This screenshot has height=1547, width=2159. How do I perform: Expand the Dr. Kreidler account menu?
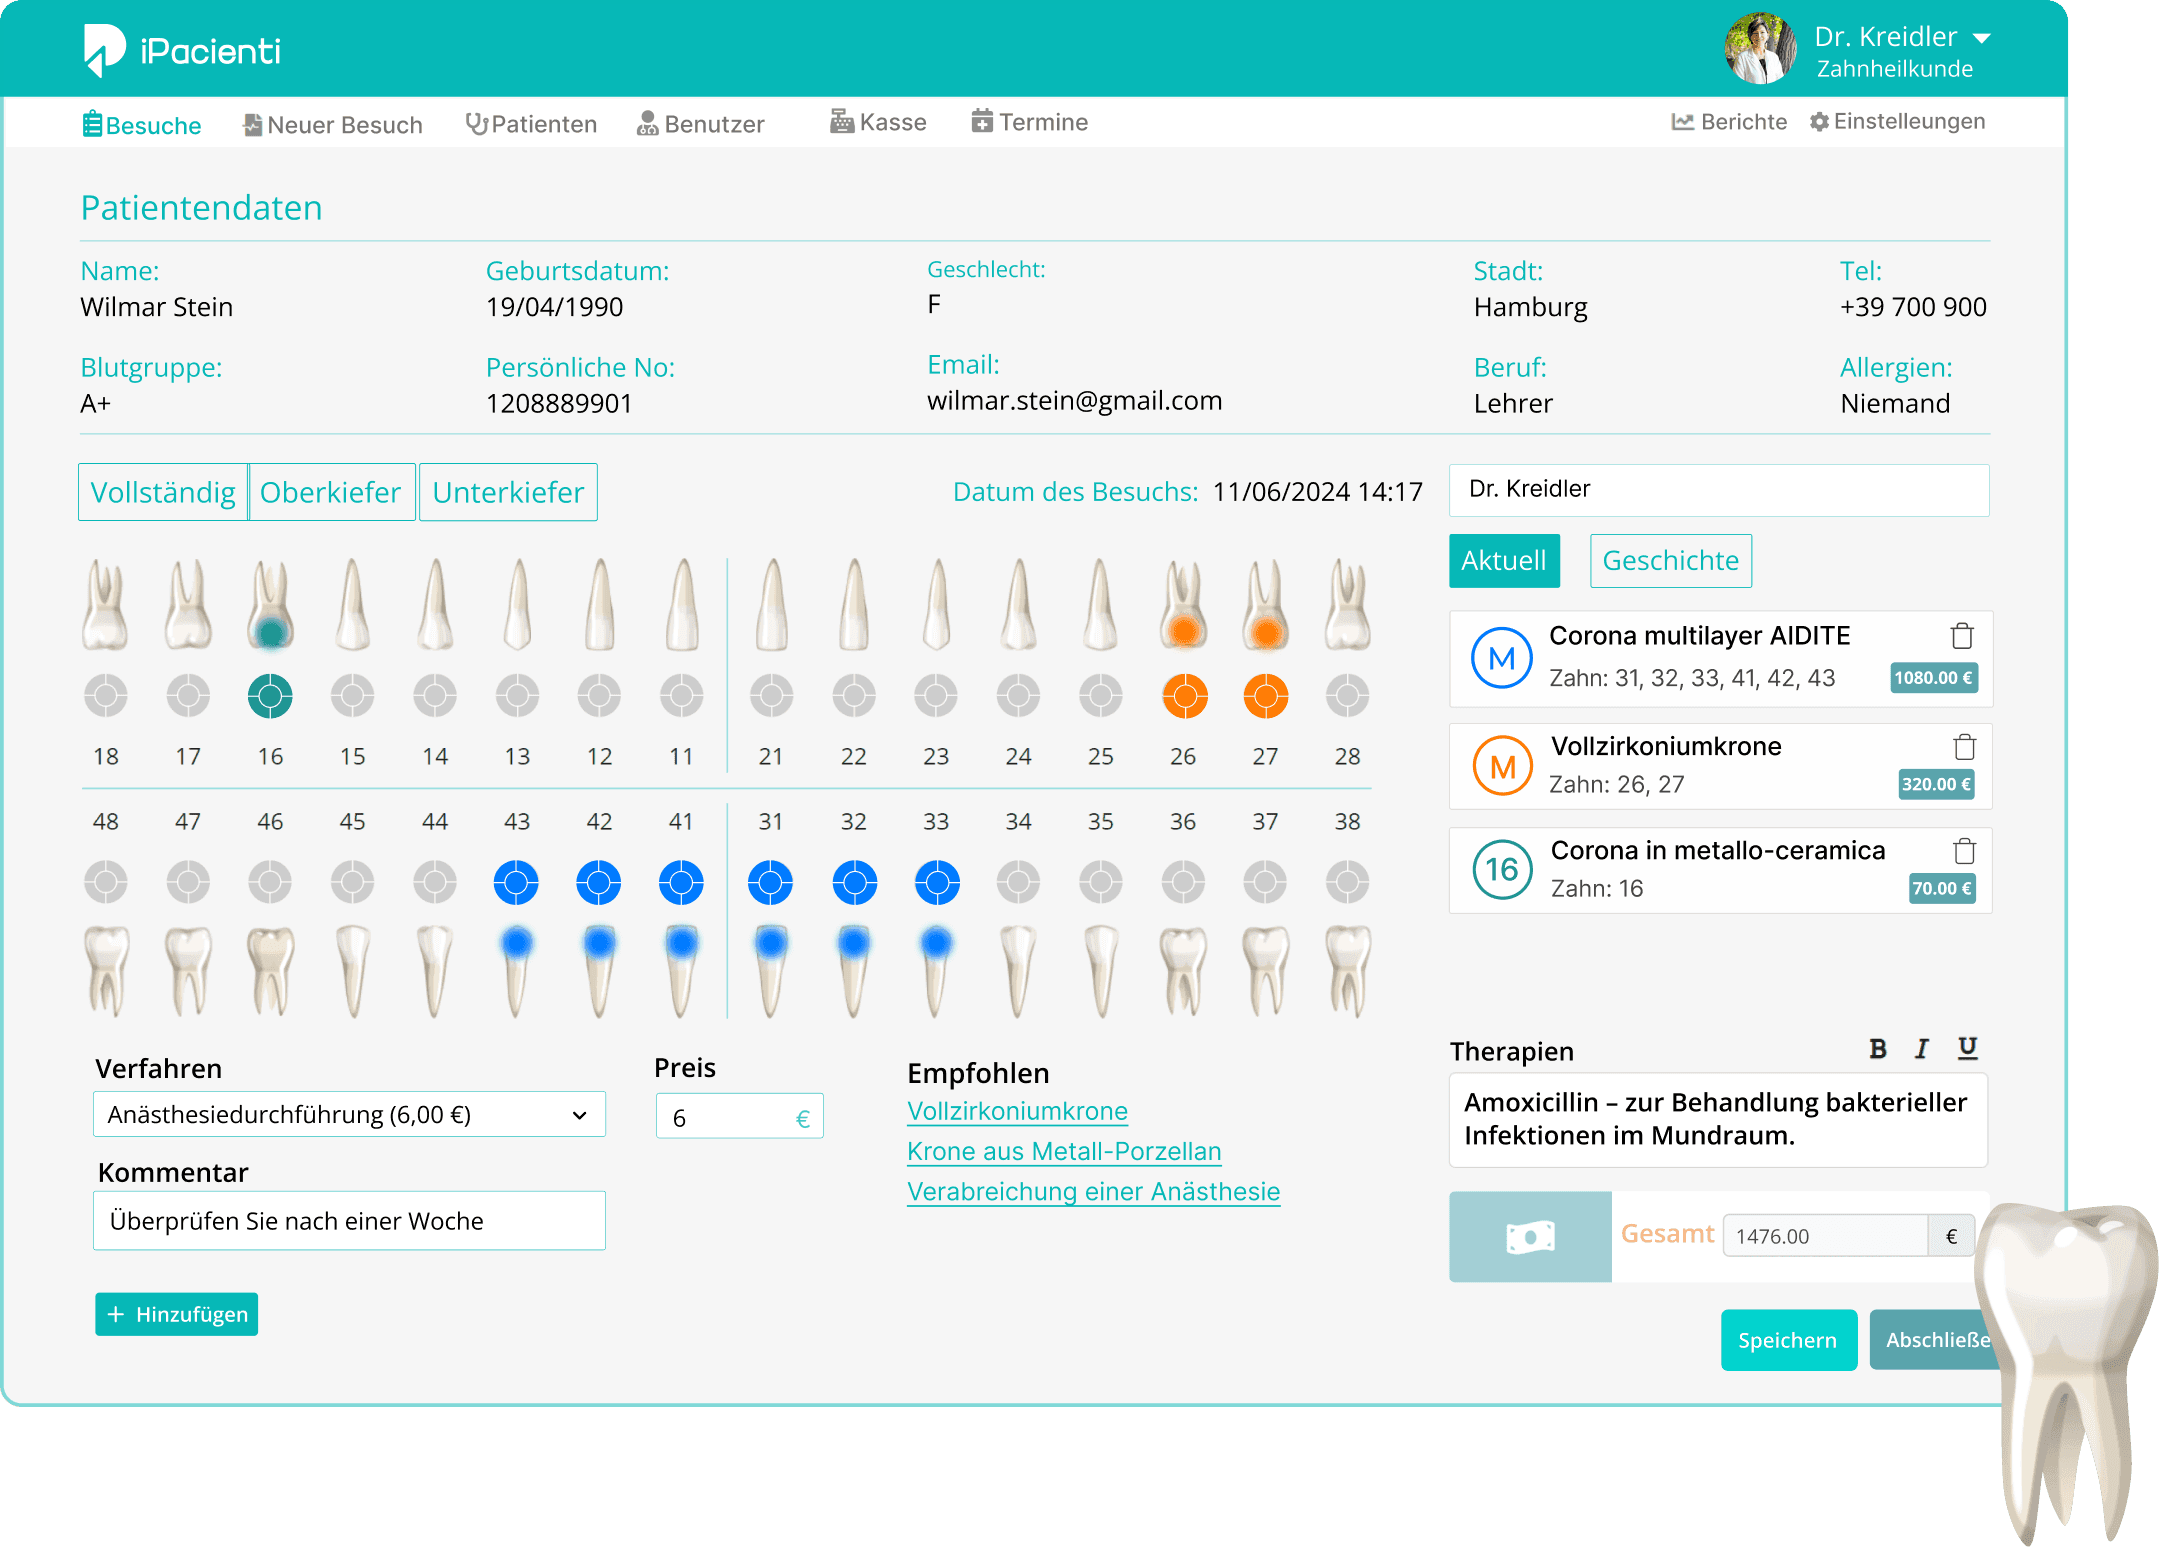[x=1981, y=39]
